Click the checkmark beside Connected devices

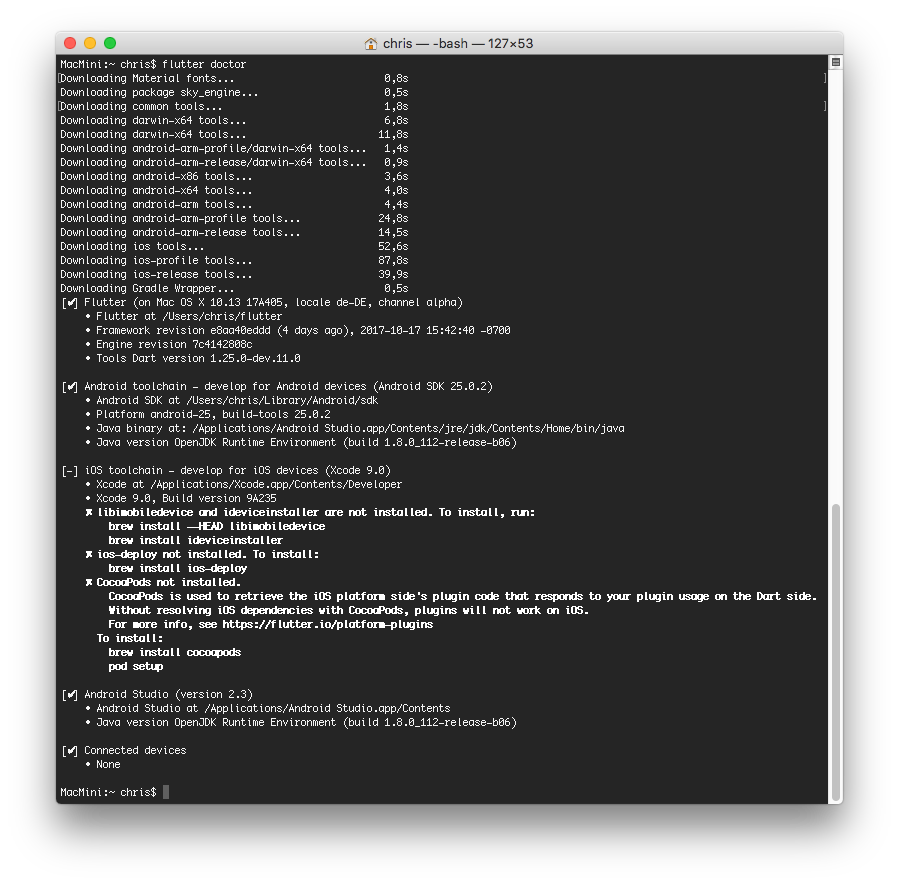tap(70, 750)
